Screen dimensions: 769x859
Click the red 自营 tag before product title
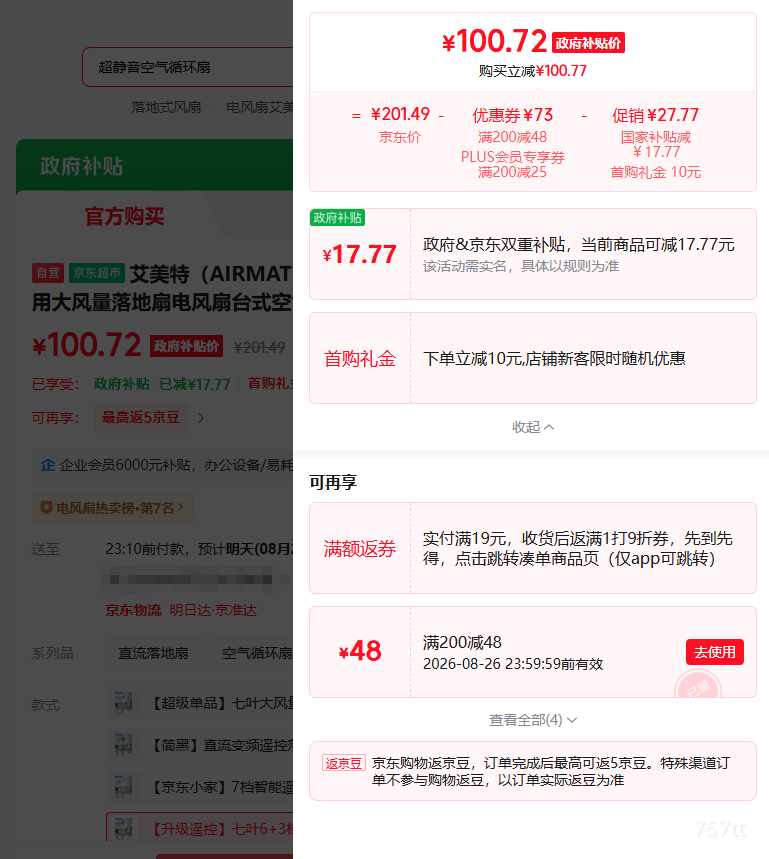pos(48,273)
